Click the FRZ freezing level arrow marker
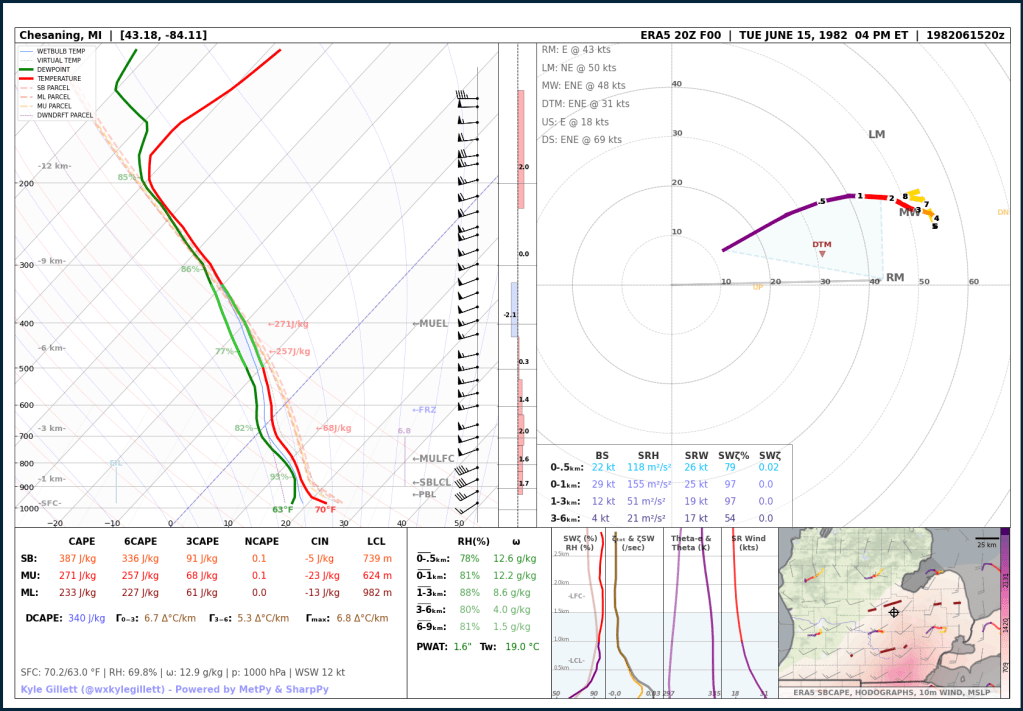1023x711 pixels. (424, 410)
